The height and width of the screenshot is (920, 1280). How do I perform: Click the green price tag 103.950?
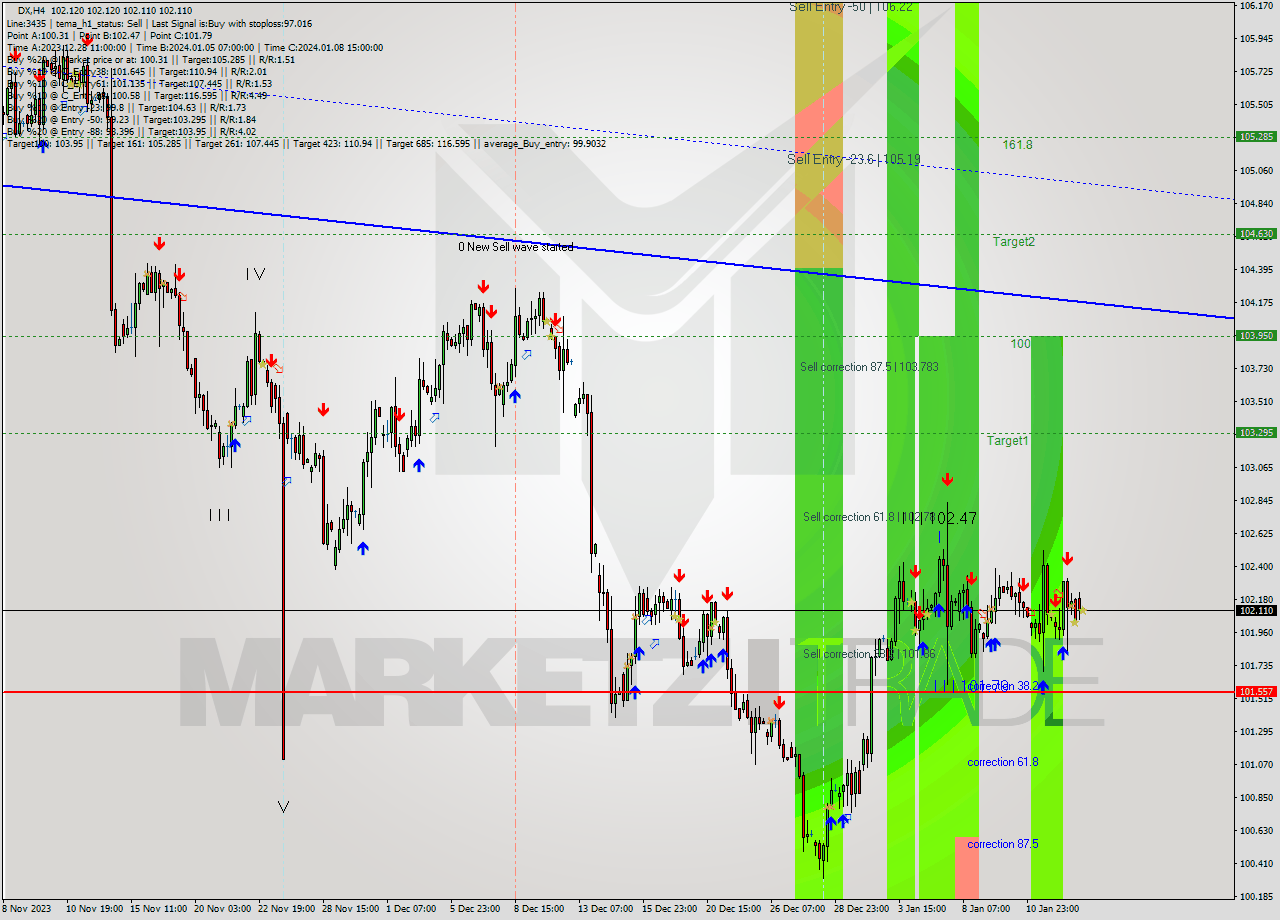[x=1256, y=336]
